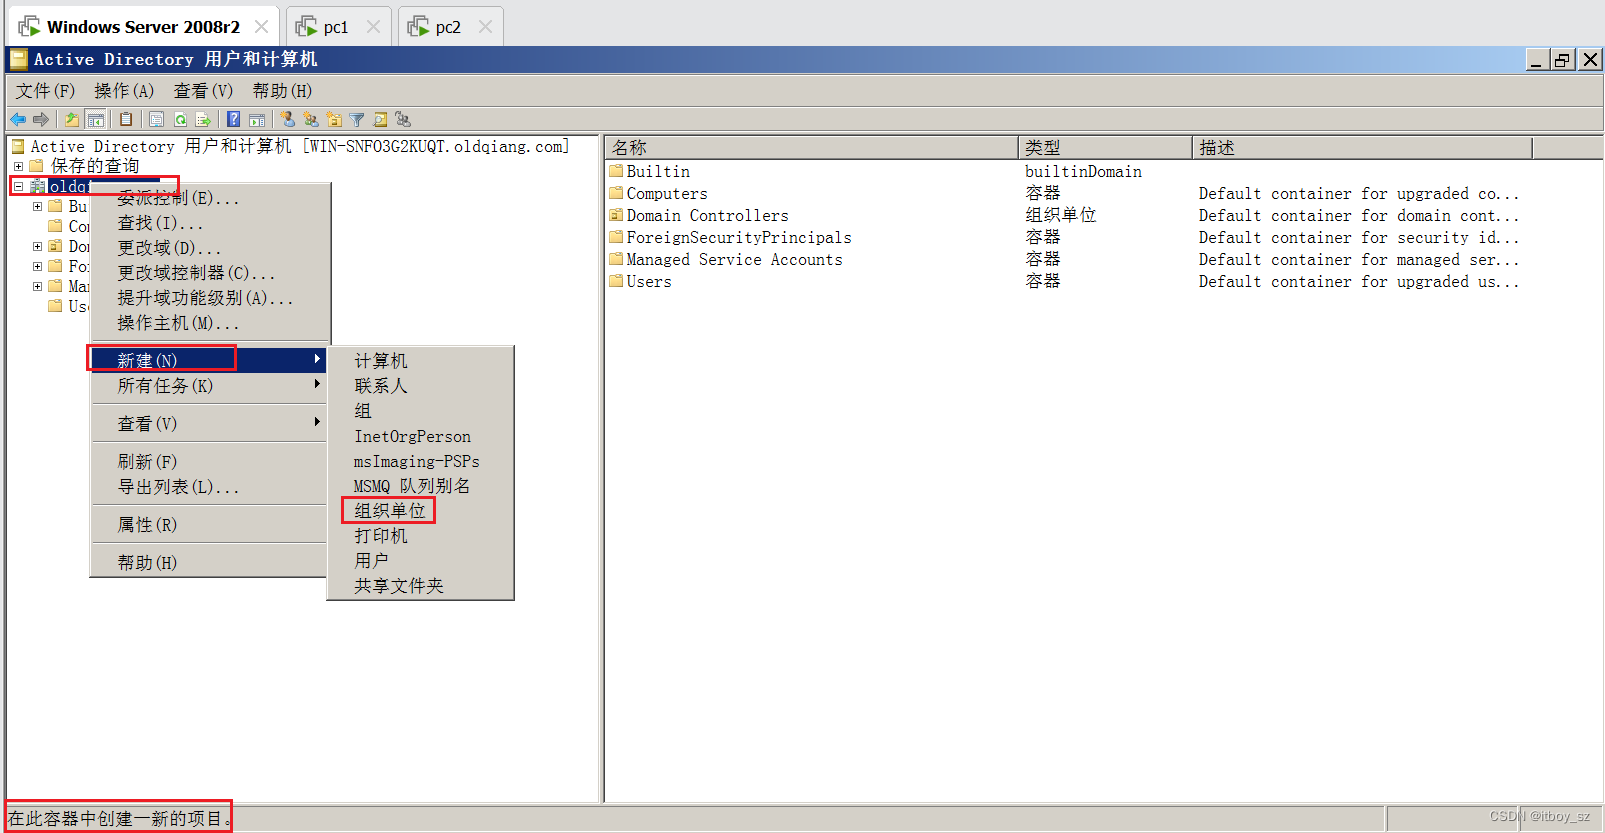The image size is (1605, 833).
Task: Choose 查找(I)... from context menu
Action: coord(208,222)
